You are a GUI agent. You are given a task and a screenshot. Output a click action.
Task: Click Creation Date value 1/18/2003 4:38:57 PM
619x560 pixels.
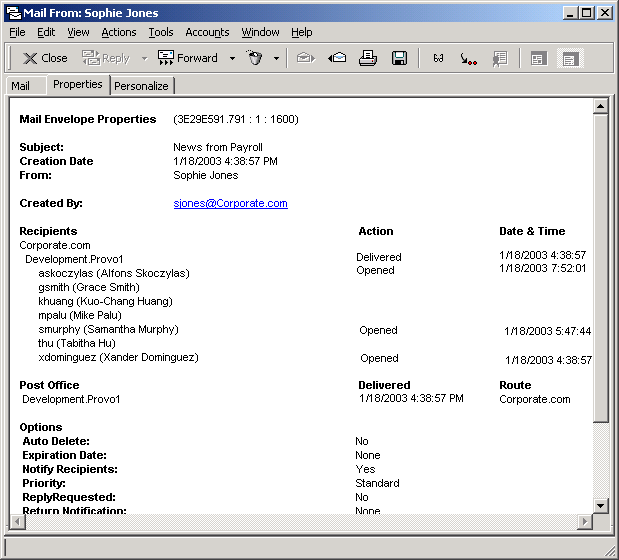(x=225, y=161)
